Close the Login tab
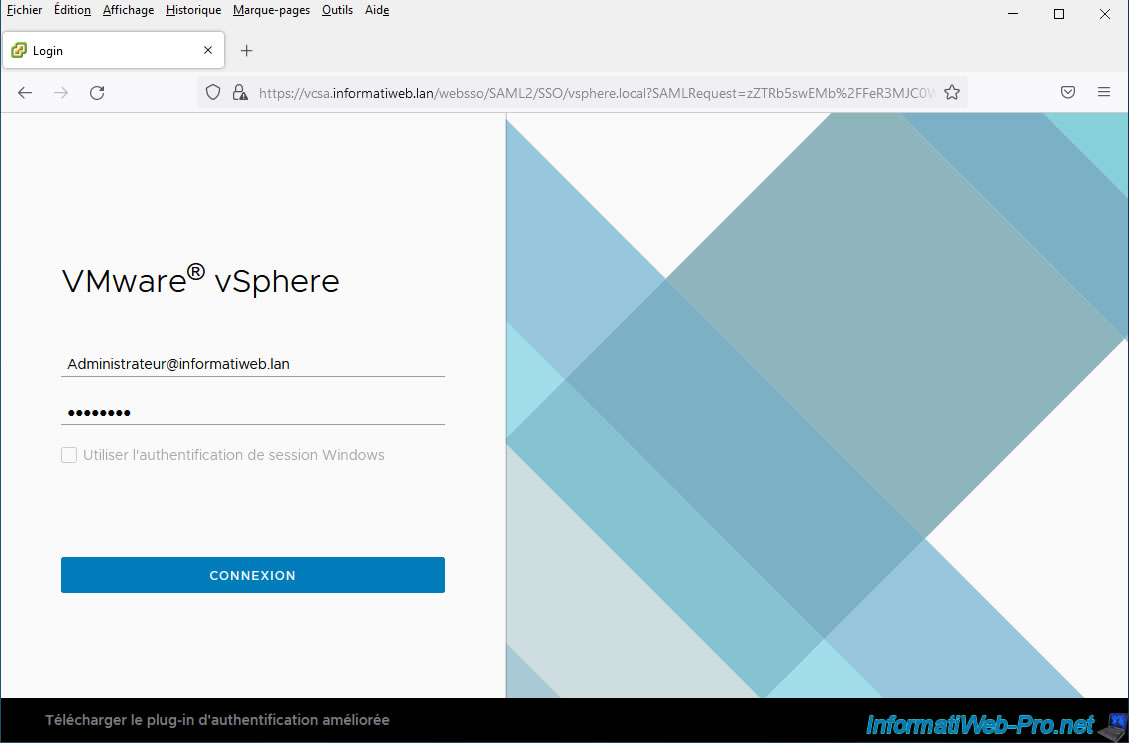This screenshot has width=1129, height=743. (208, 50)
